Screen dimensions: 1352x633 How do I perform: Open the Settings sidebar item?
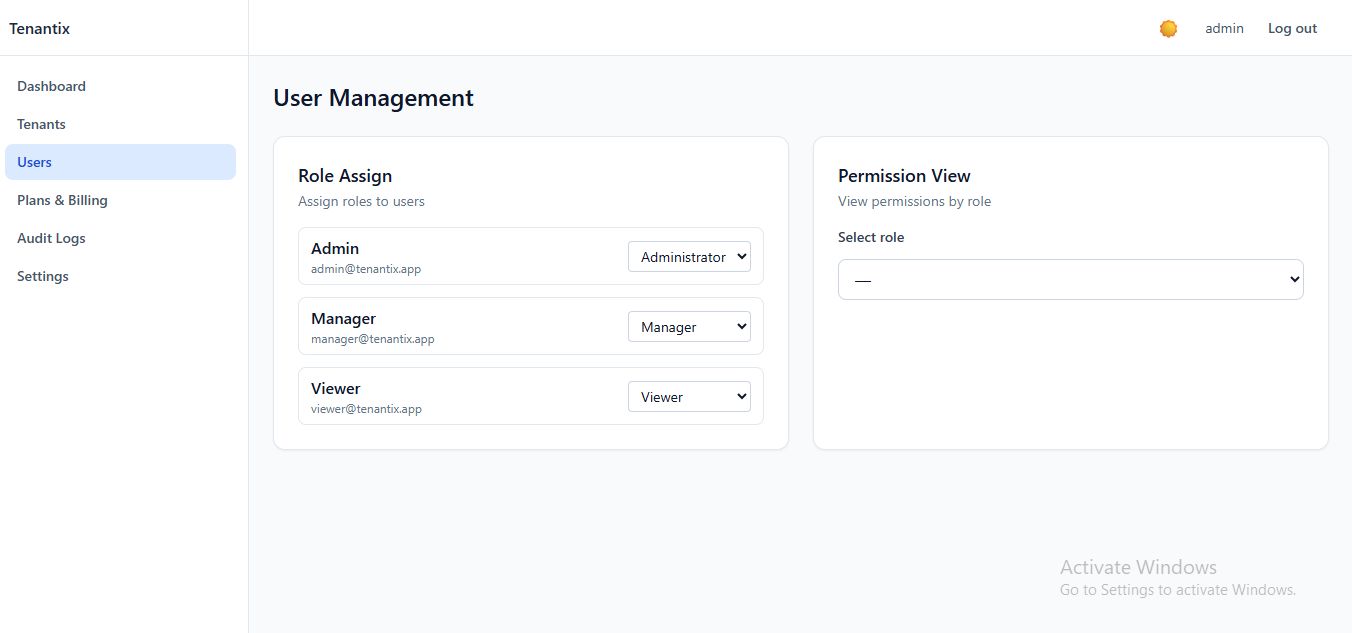coord(43,276)
